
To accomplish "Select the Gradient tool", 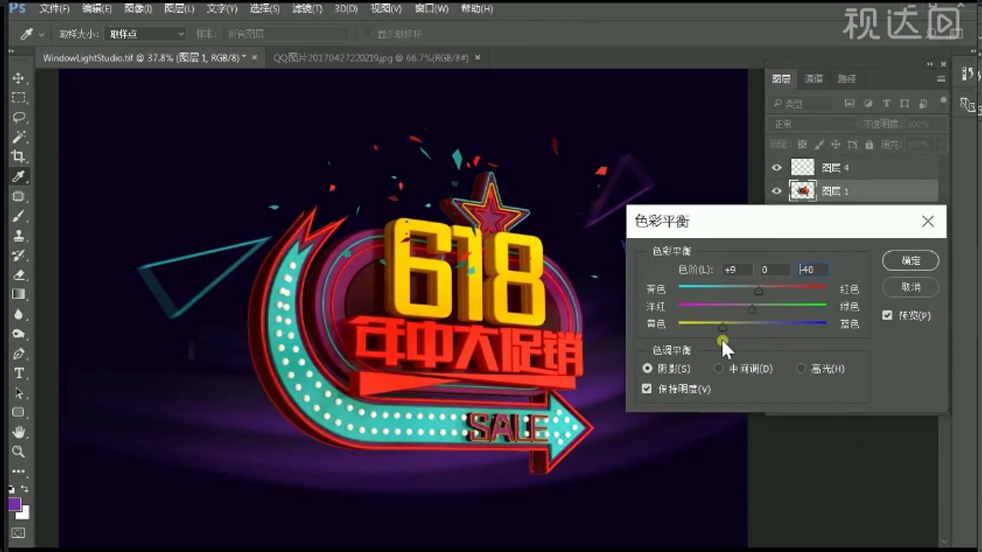I will tap(19, 294).
